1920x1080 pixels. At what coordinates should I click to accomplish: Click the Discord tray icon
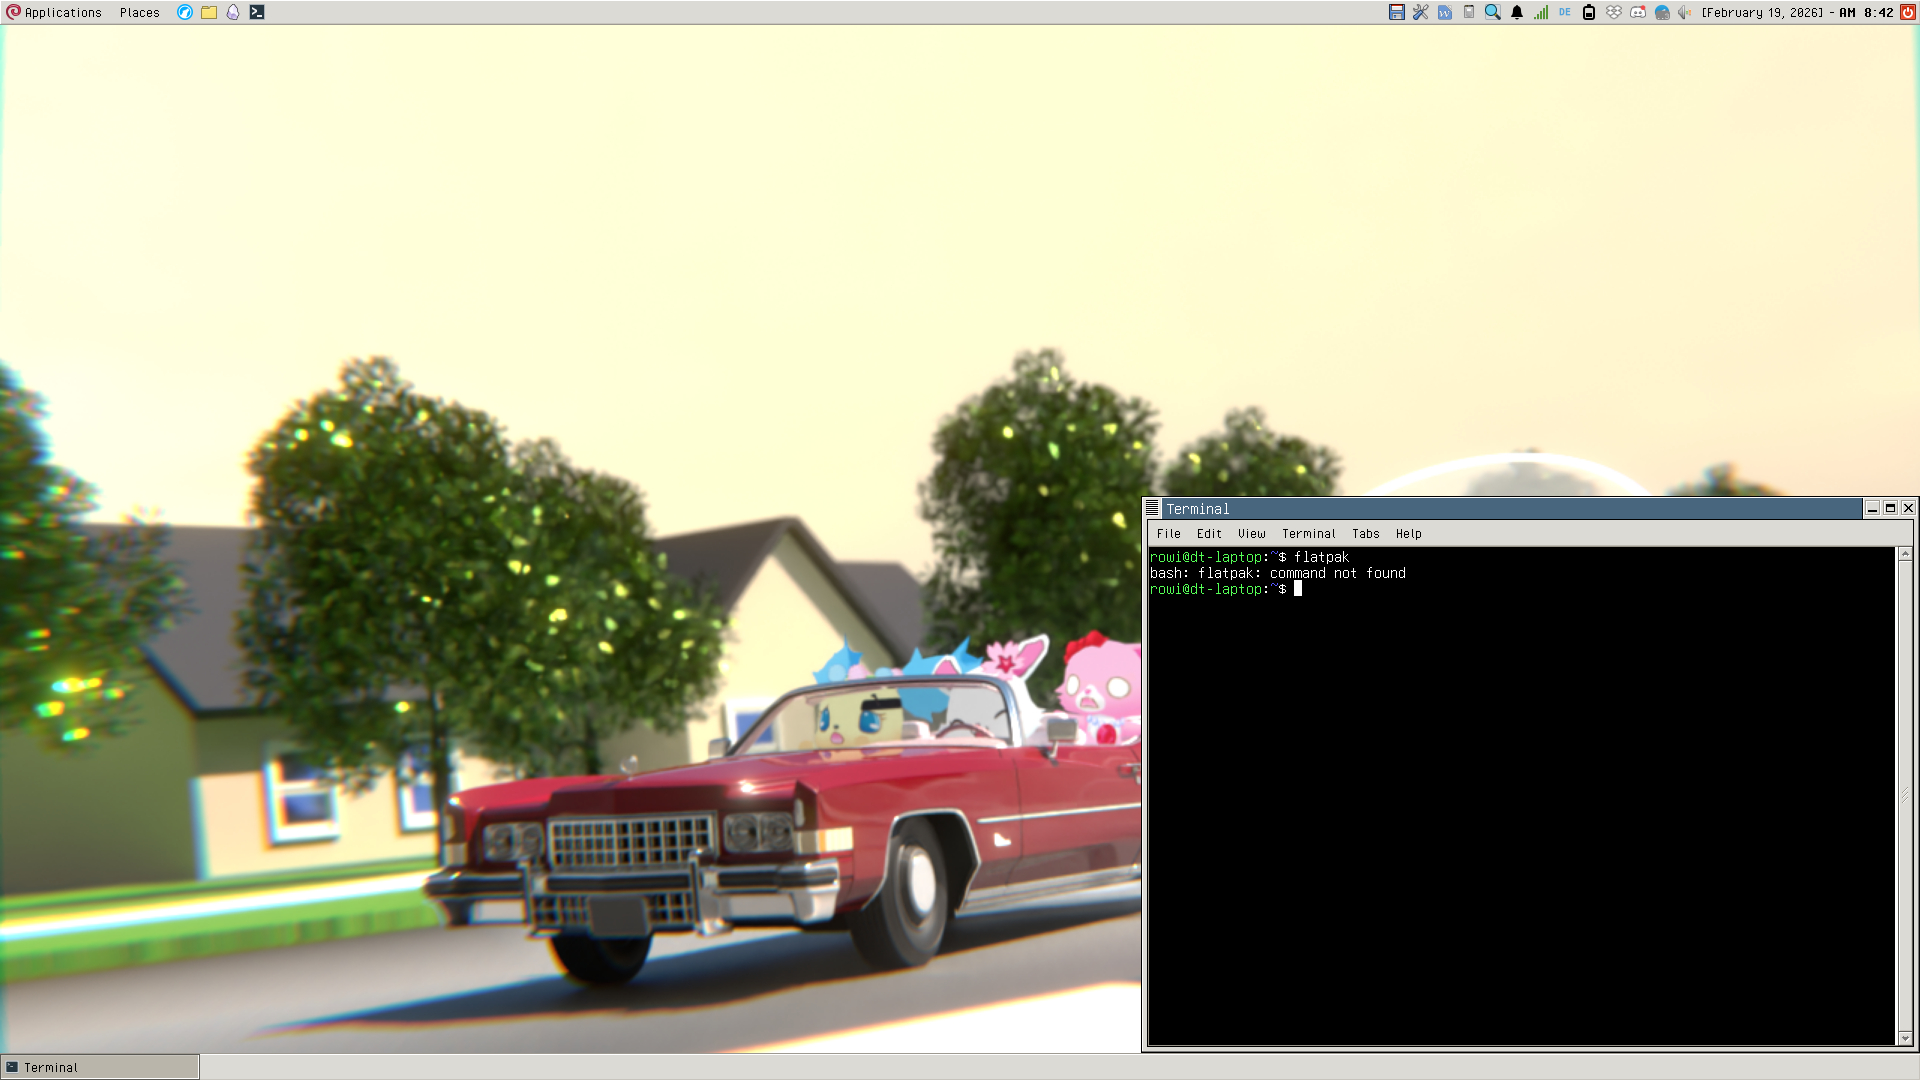pyautogui.click(x=1638, y=12)
